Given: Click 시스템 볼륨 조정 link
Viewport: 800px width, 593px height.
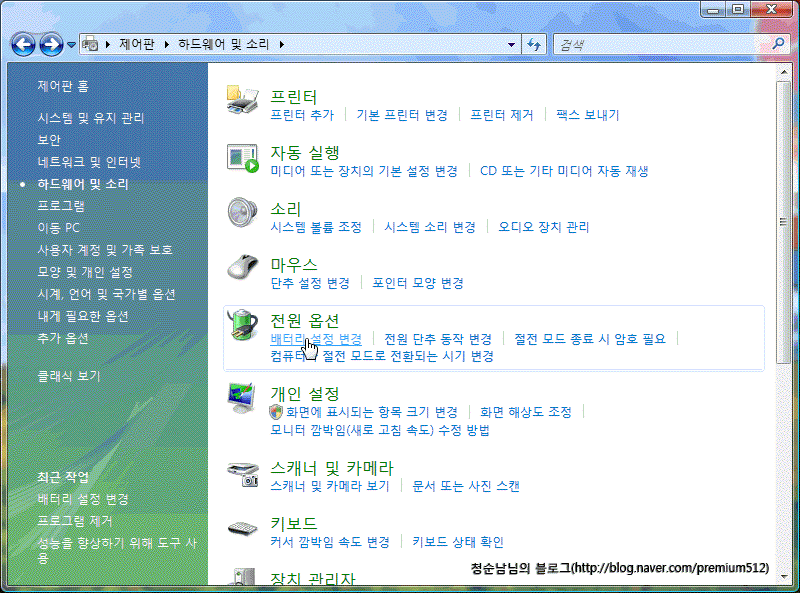Looking at the screenshot, I should click(x=316, y=227).
